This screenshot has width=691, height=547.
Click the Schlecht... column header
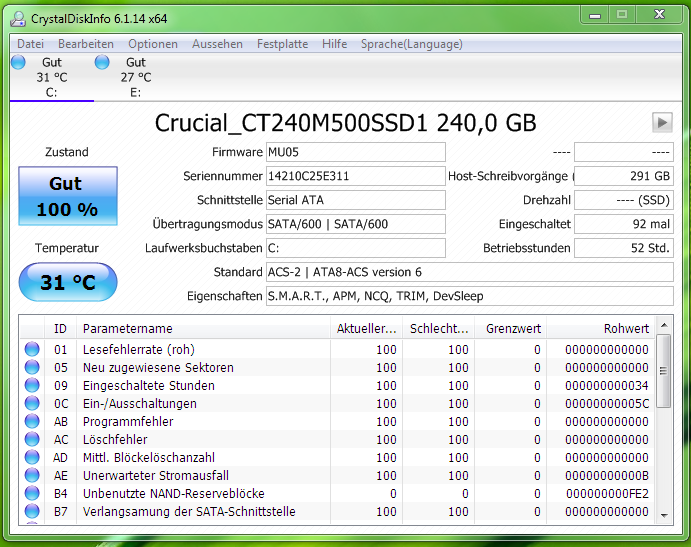click(438, 328)
